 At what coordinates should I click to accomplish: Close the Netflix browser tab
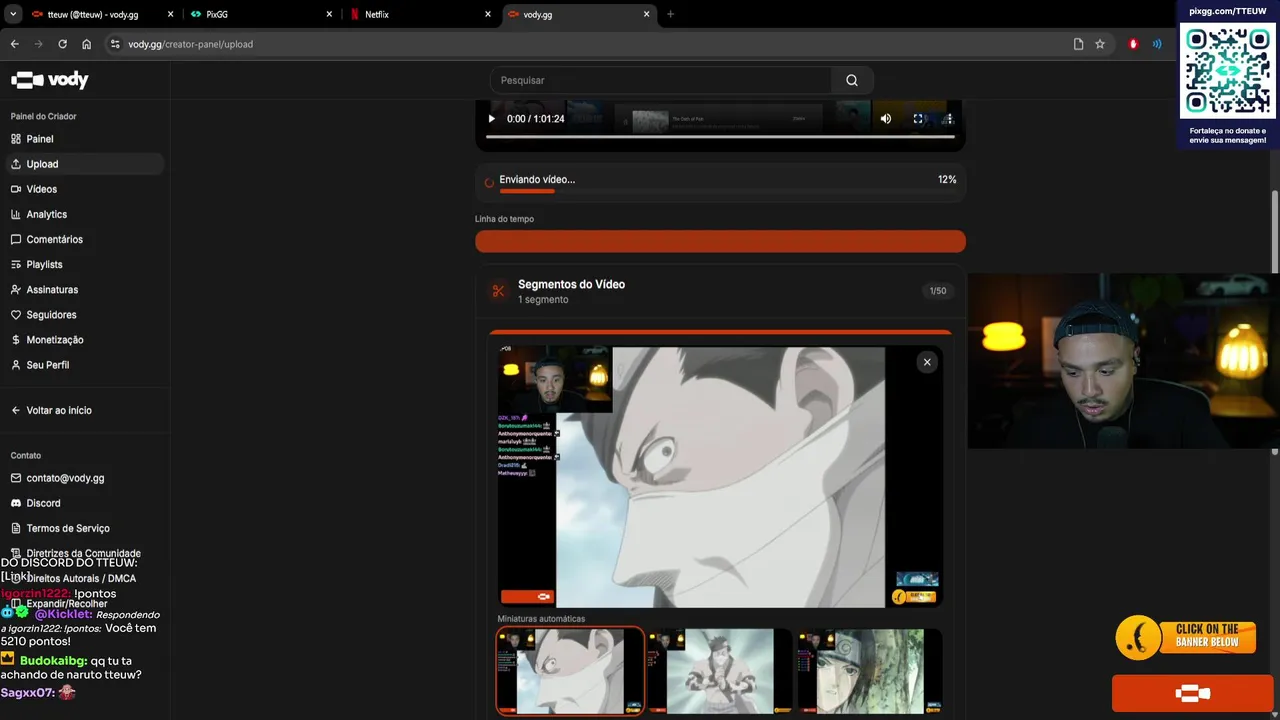[x=488, y=14]
